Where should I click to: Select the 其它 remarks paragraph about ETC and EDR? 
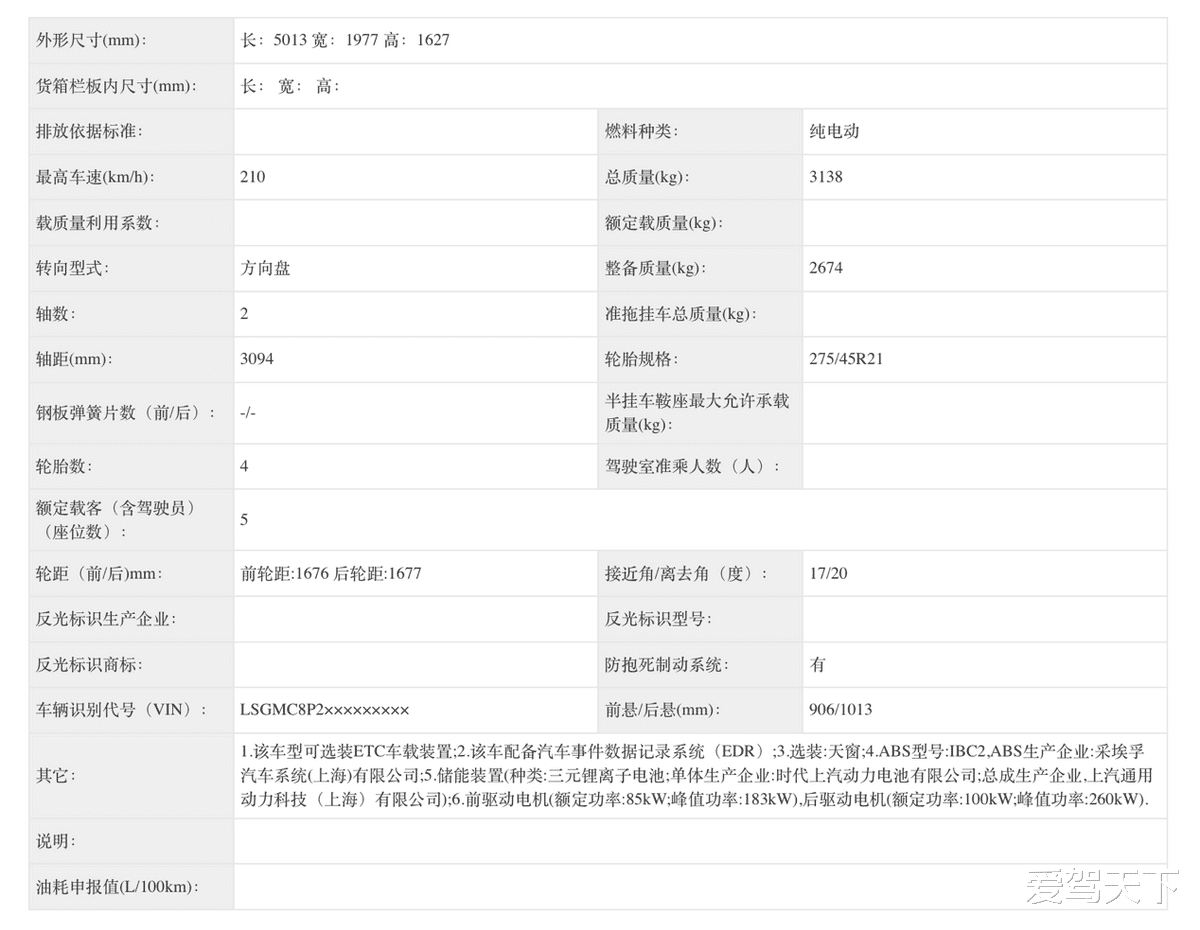[697, 775]
